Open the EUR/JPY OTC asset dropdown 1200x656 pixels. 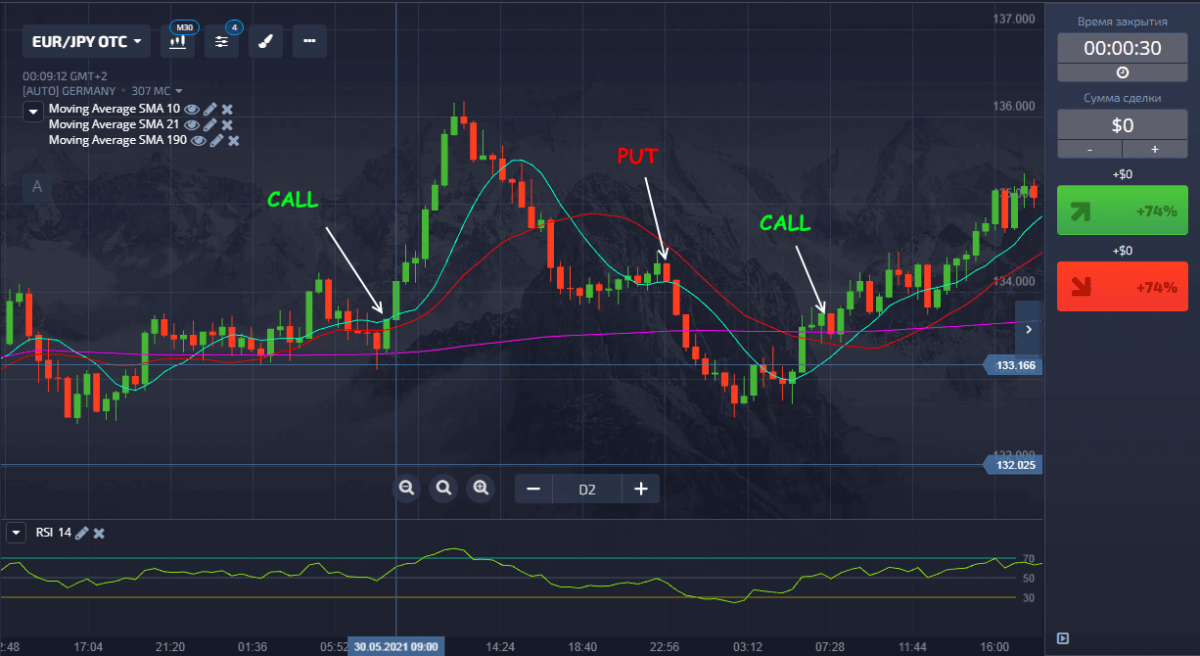pos(86,42)
